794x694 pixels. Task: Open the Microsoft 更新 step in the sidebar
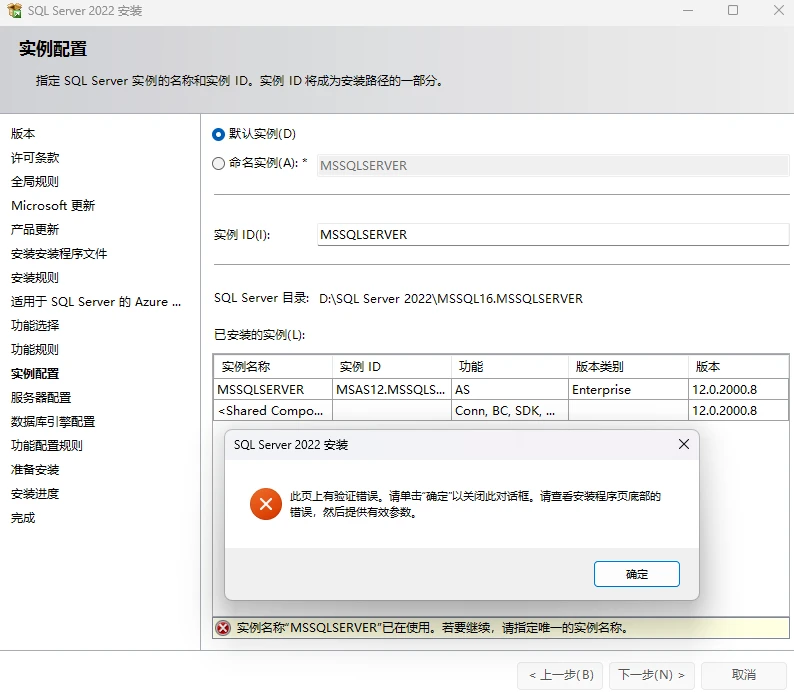(53, 206)
